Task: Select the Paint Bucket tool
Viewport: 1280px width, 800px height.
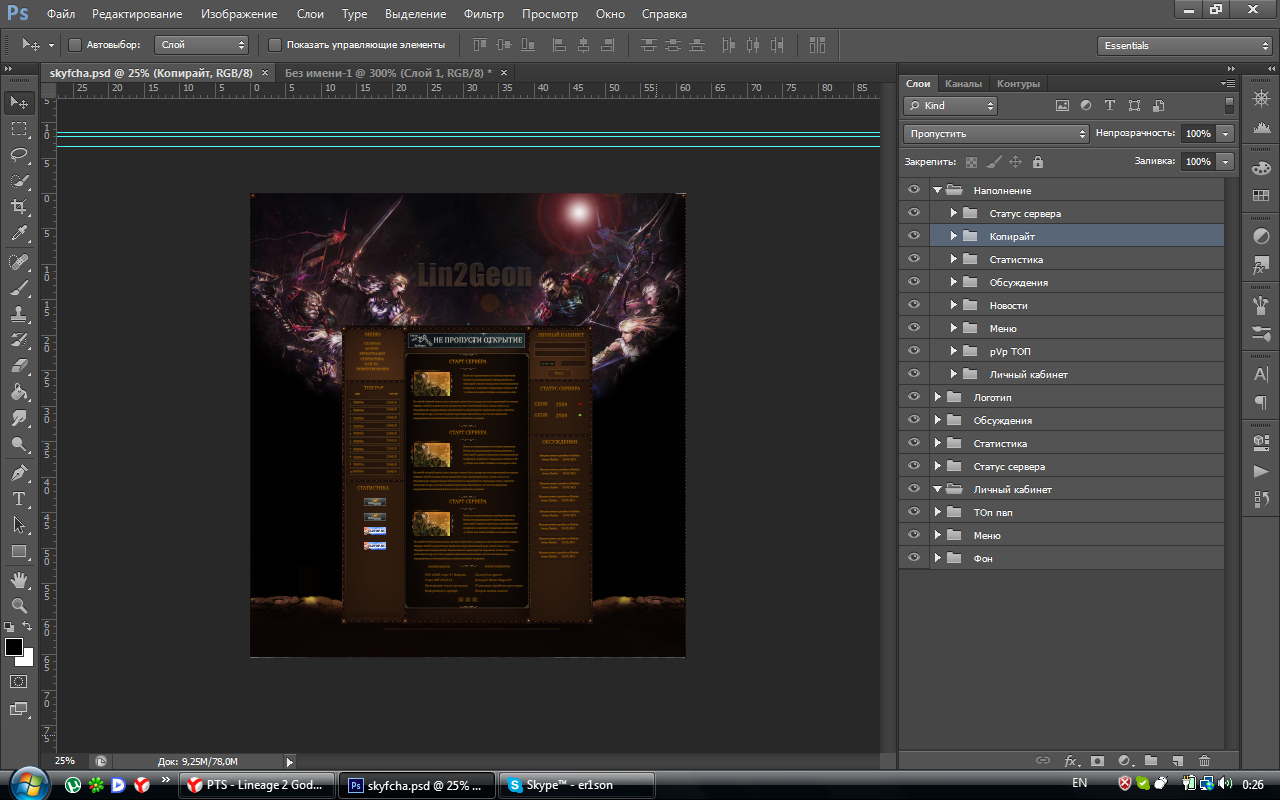Action: click(19, 392)
